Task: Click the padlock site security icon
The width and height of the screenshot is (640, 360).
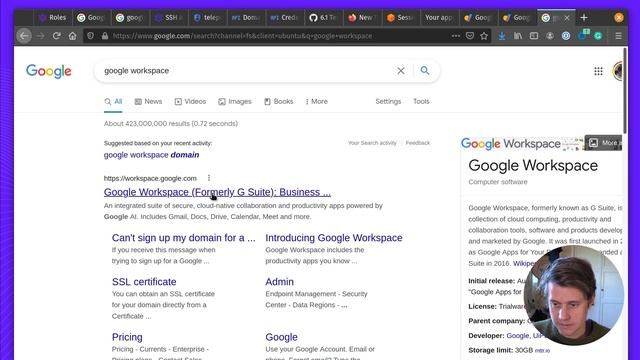Action: coord(105,36)
